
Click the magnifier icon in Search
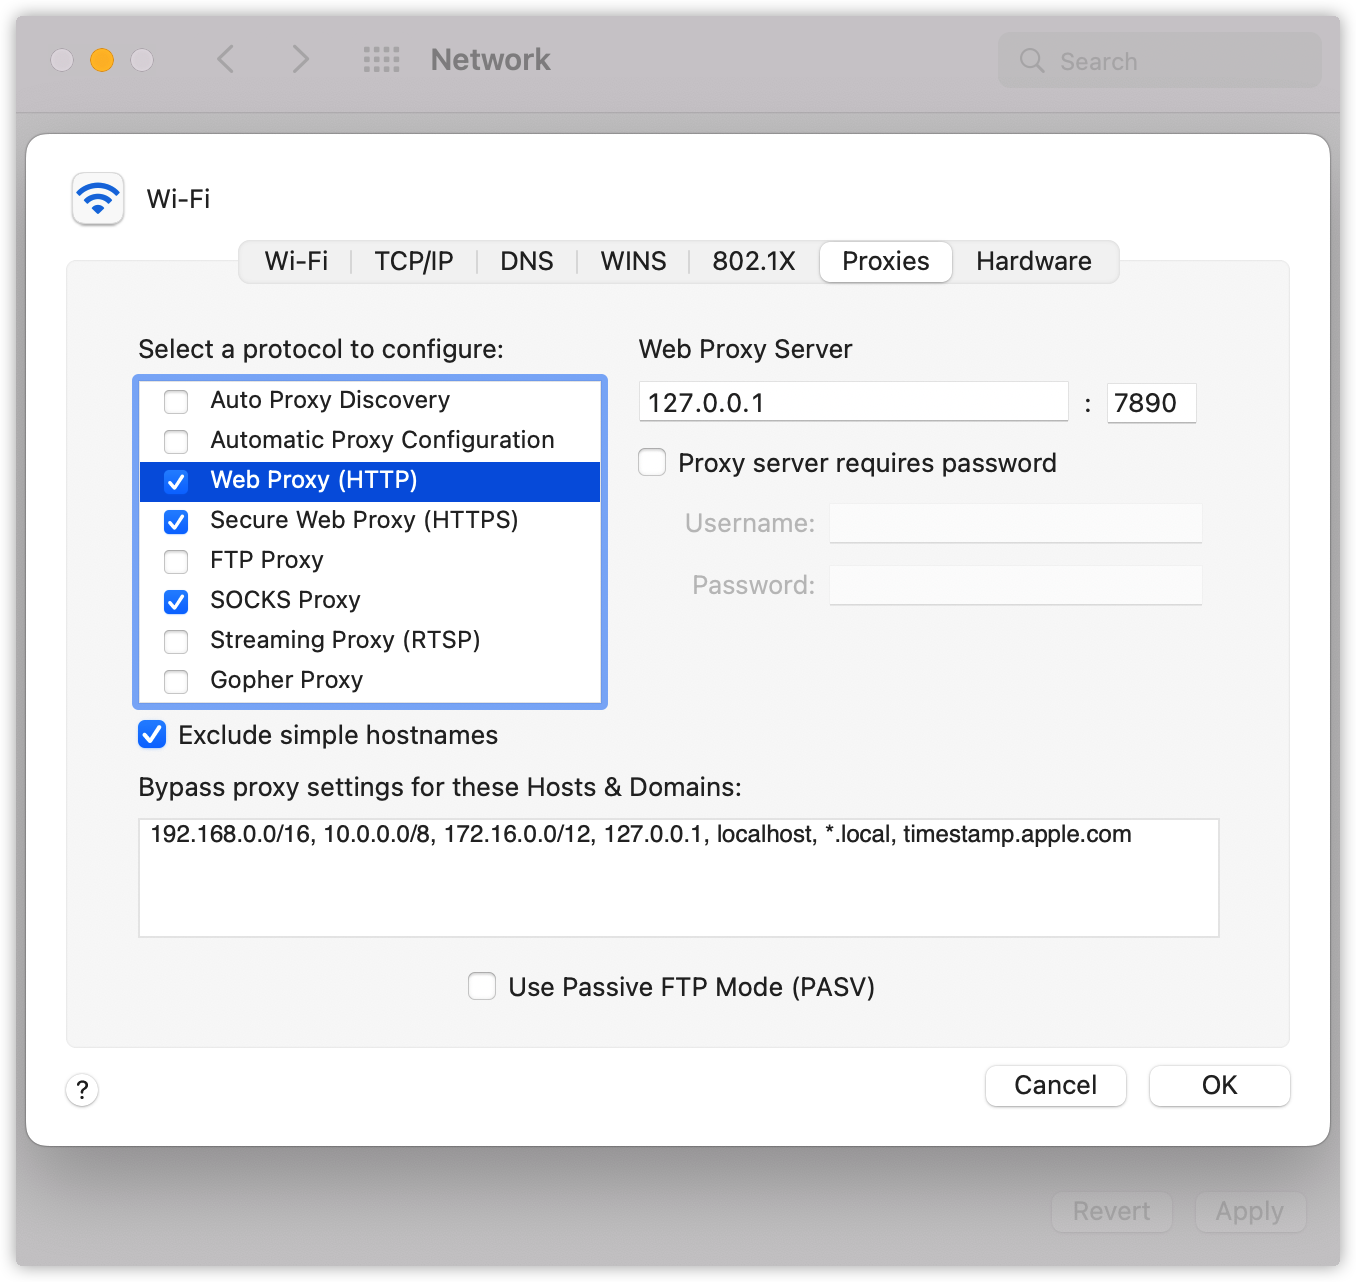[x=1032, y=61]
